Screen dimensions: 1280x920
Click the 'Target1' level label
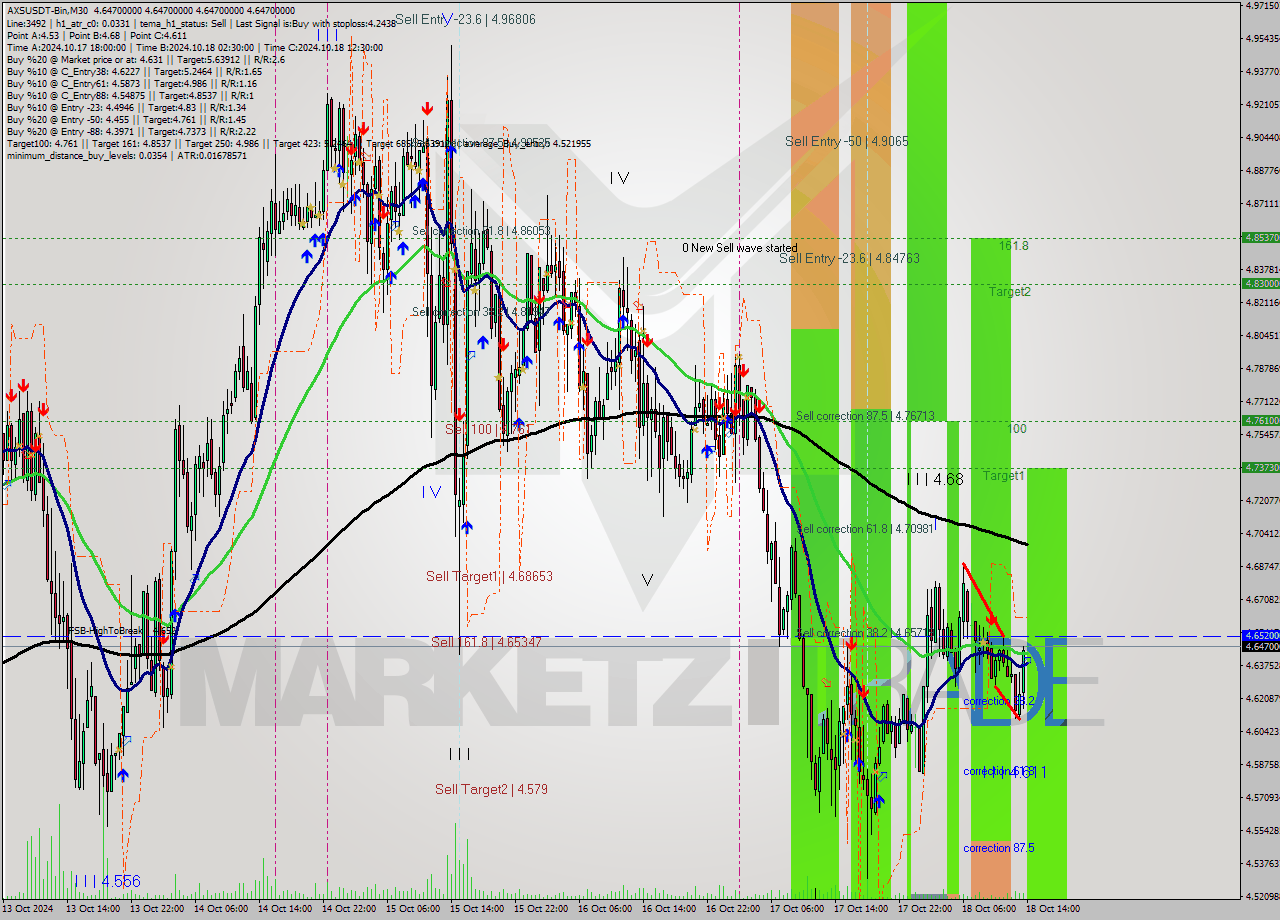click(x=1003, y=476)
